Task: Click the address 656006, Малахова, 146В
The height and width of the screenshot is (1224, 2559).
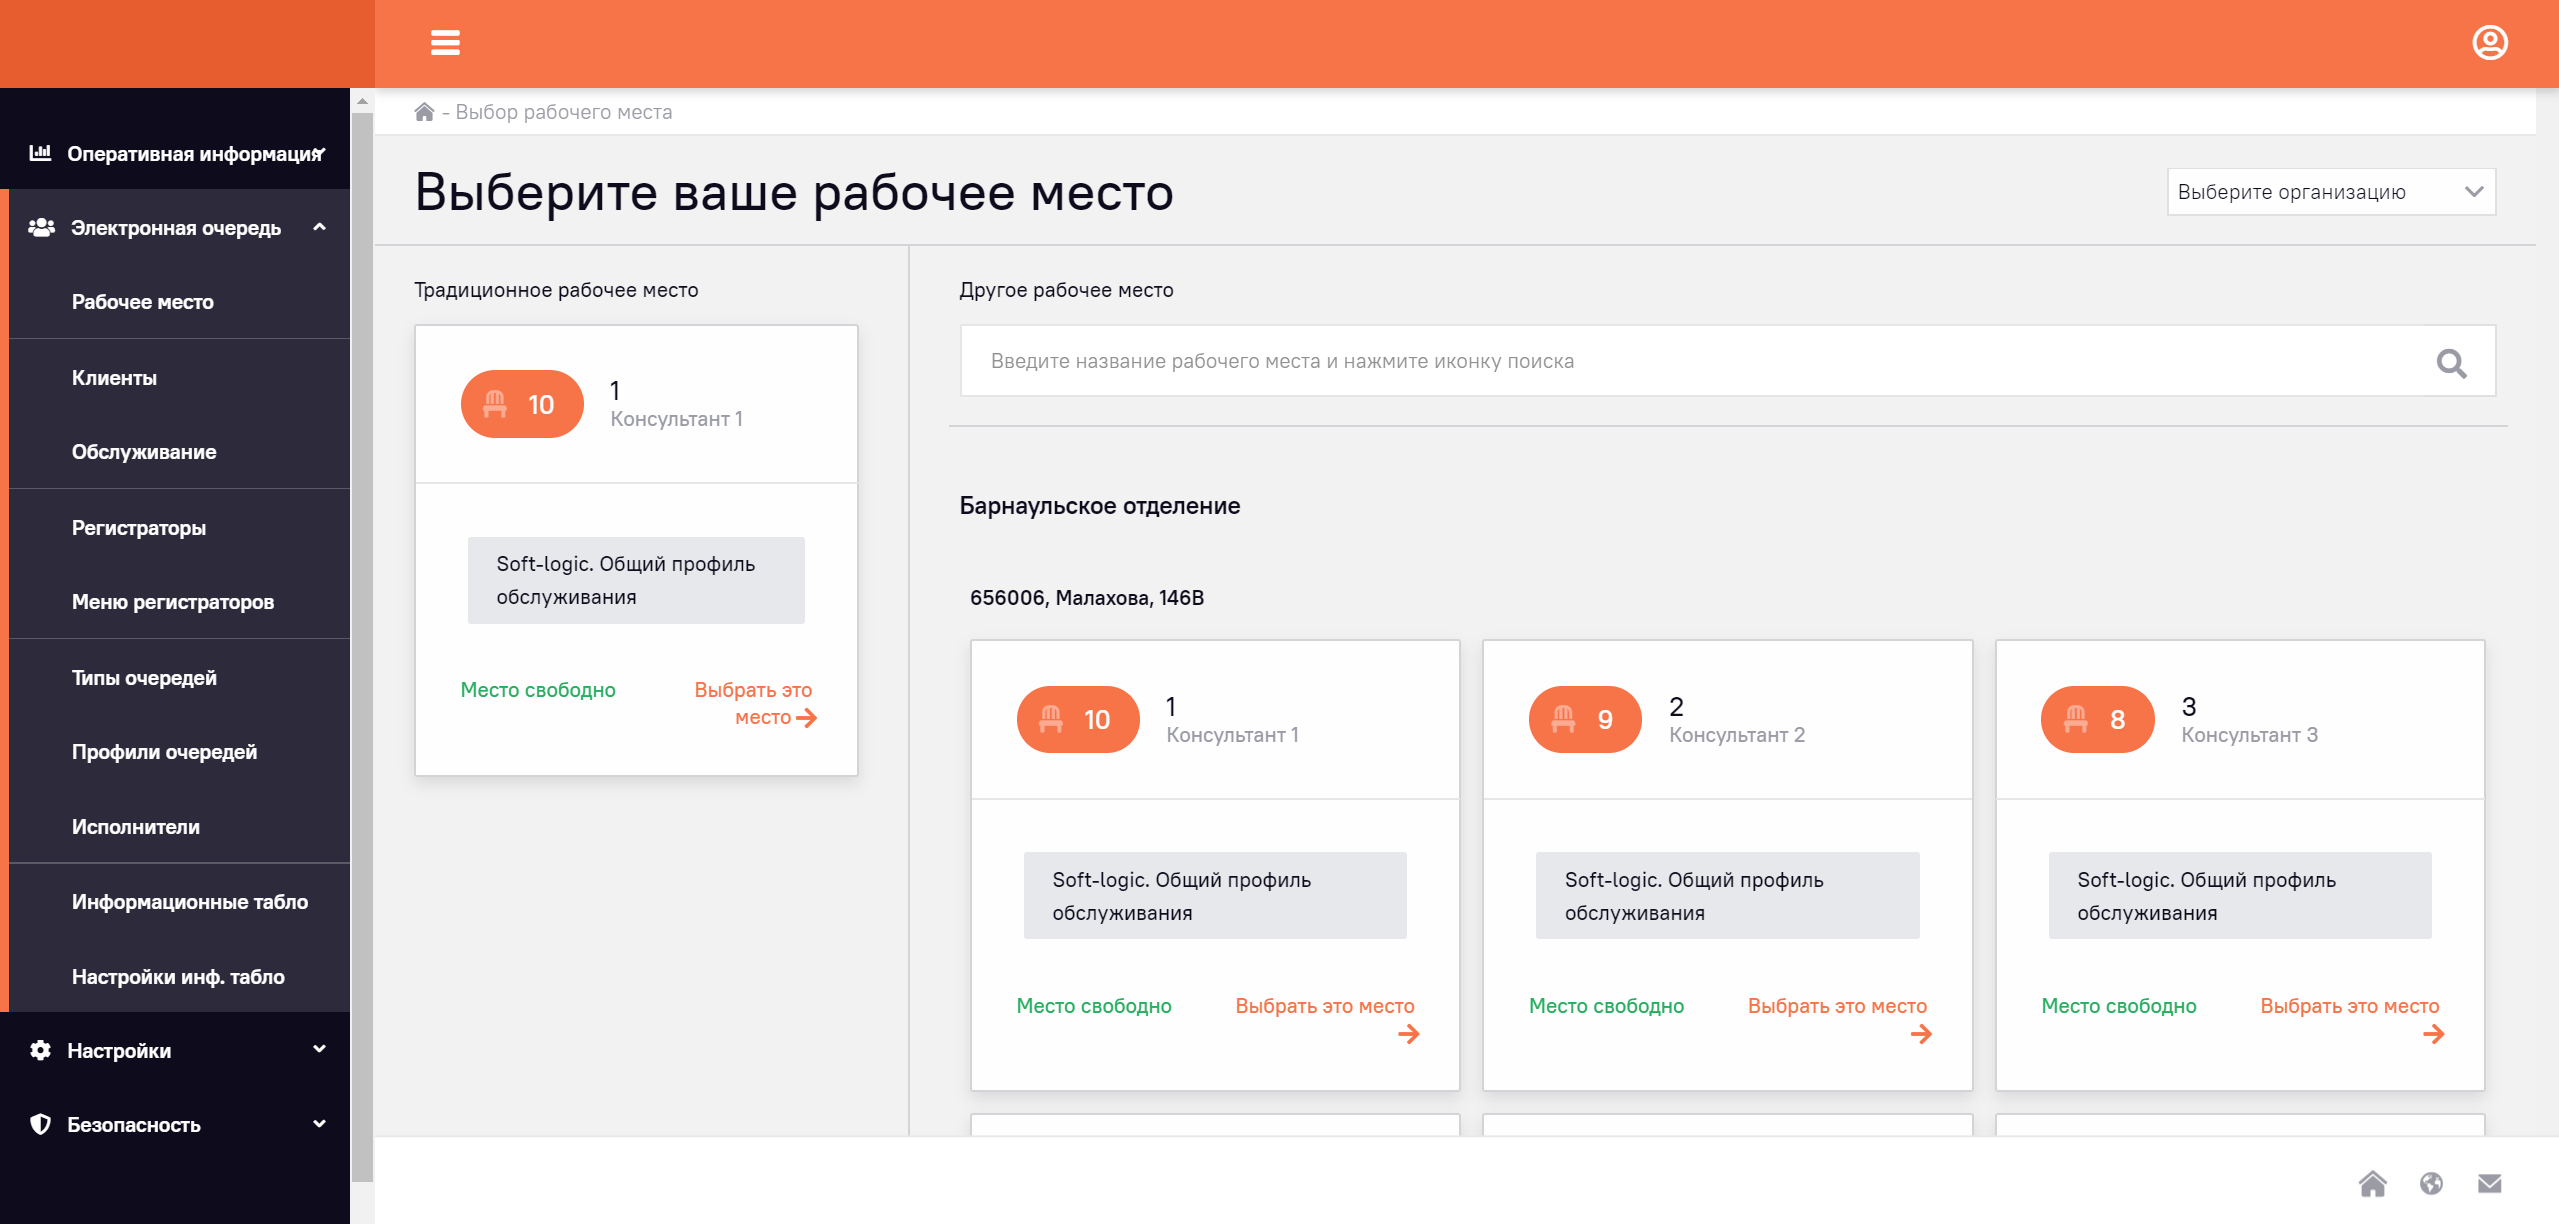Action: click(1086, 598)
